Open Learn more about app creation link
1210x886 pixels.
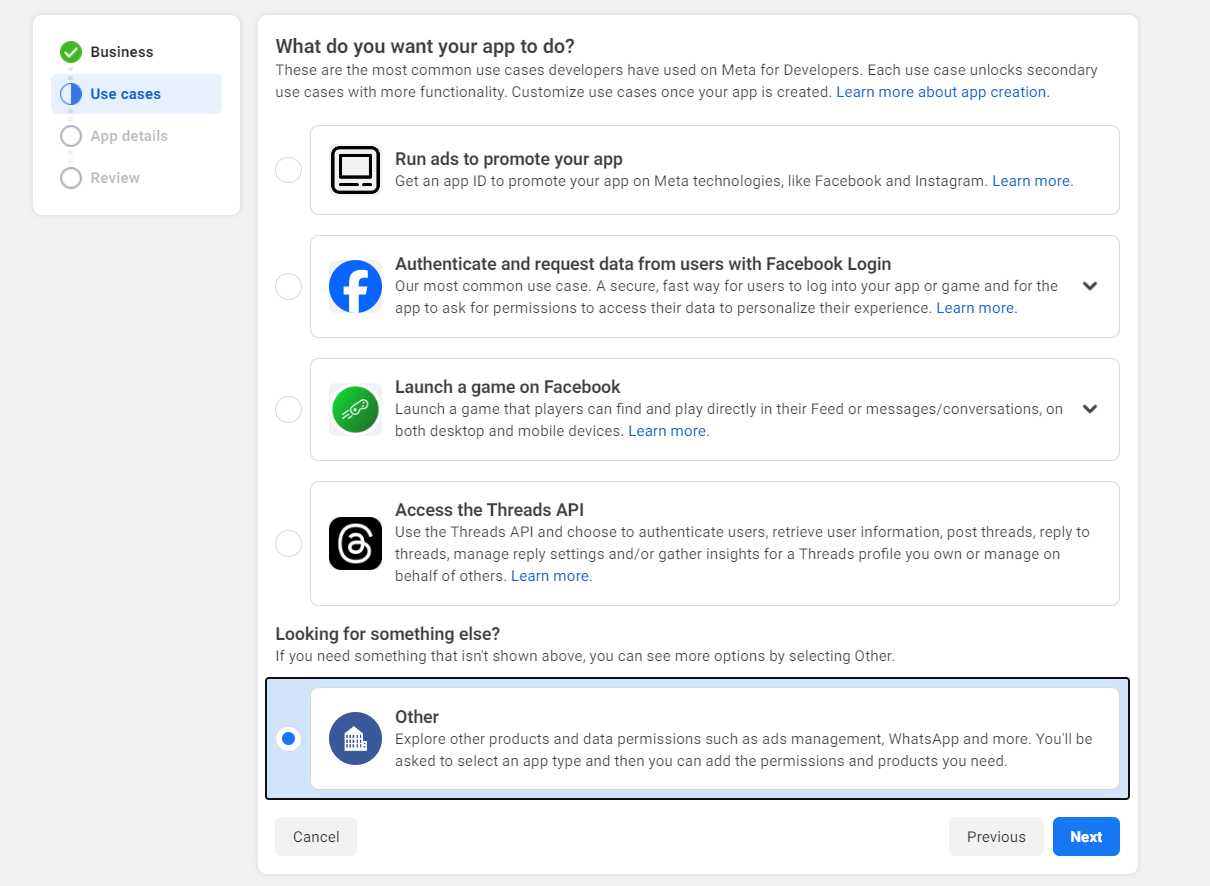[942, 92]
